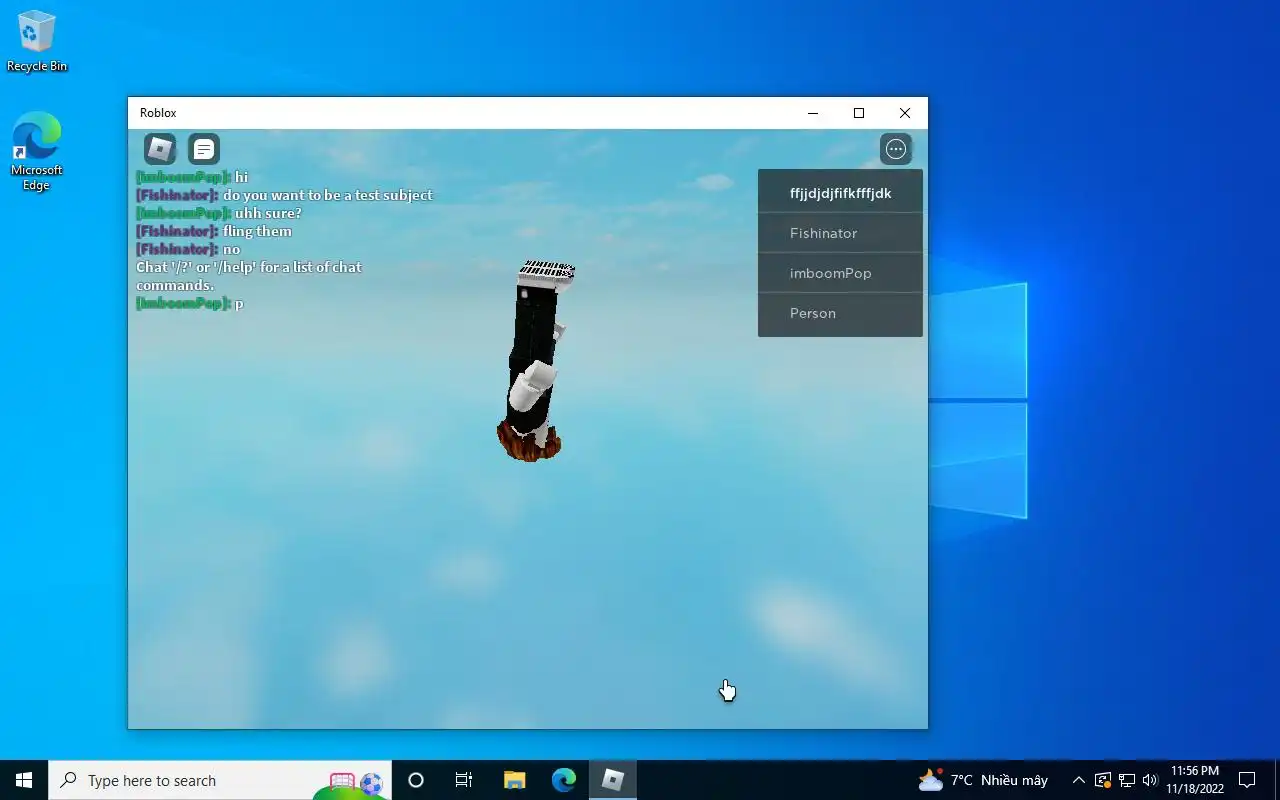Click the Roblox window title text
Screen dimensions: 1280x800
click(158, 113)
